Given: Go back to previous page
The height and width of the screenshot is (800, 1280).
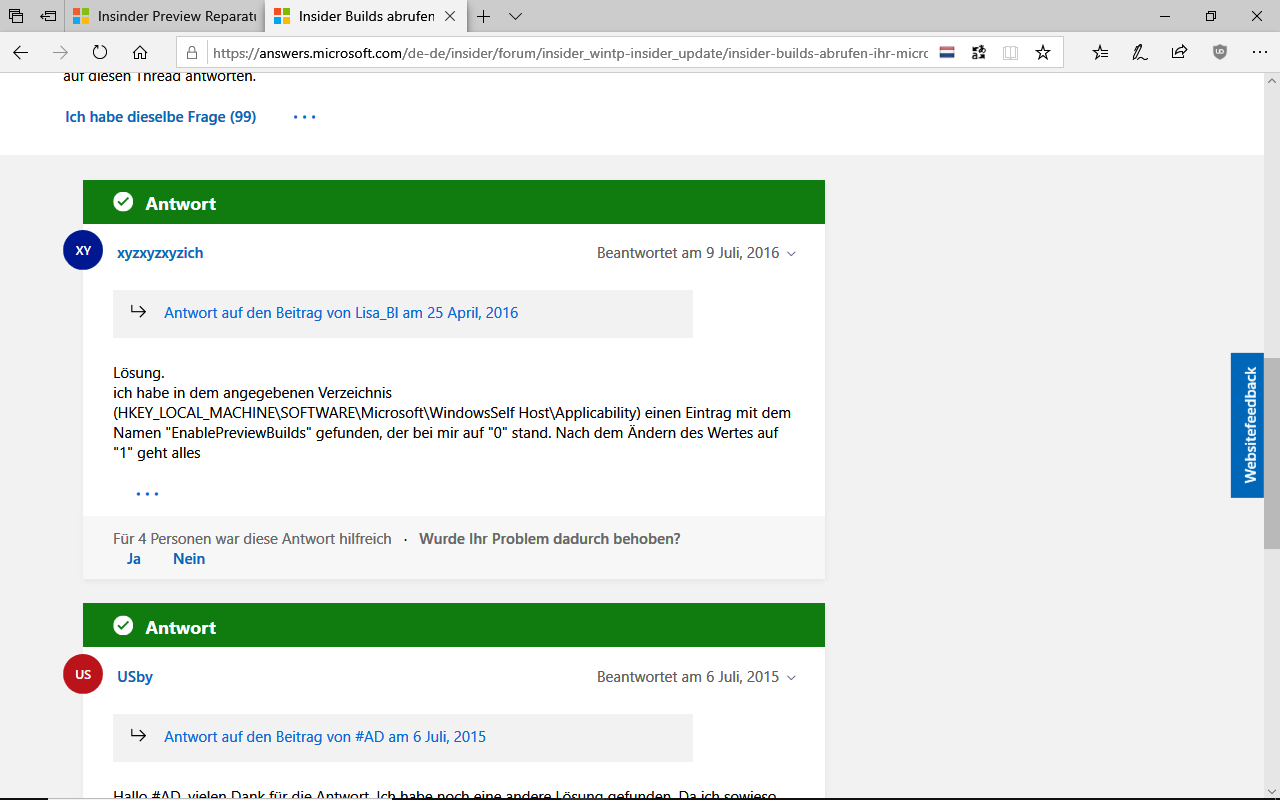Looking at the screenshot, I should (21, 52).
